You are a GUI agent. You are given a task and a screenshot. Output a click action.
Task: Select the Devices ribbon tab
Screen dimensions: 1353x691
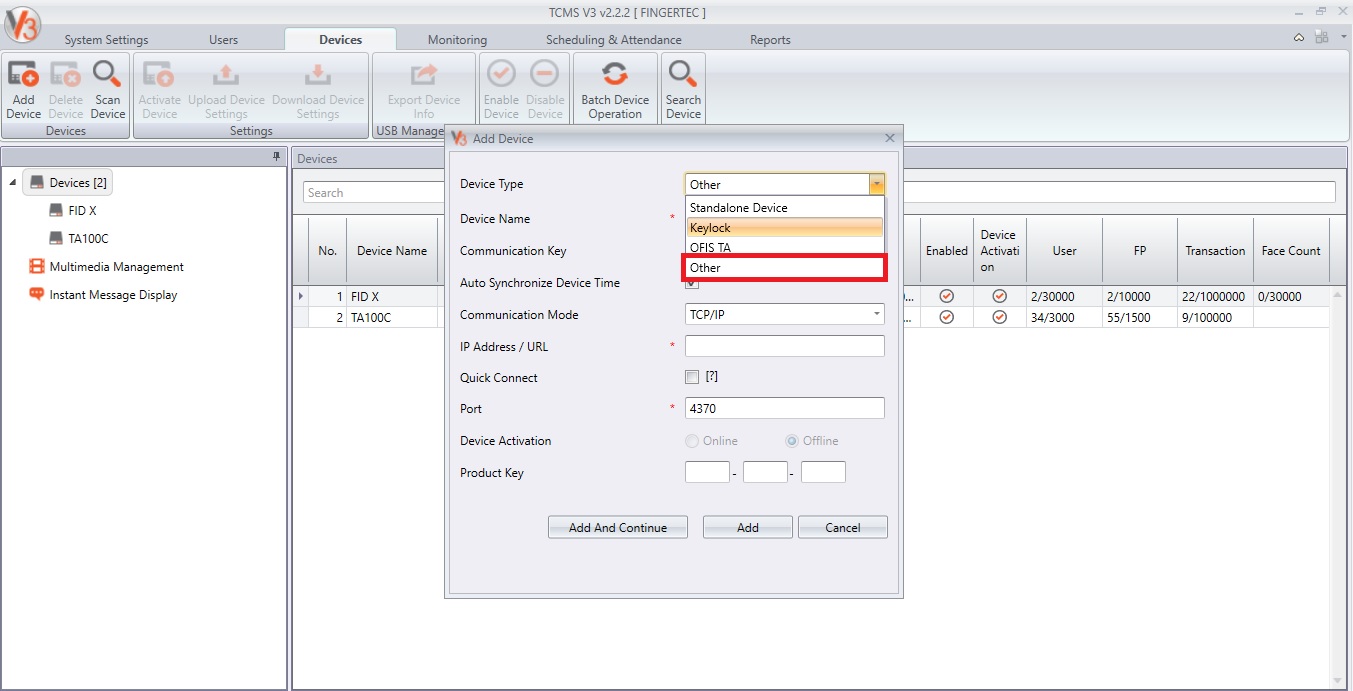pos(340,40)
